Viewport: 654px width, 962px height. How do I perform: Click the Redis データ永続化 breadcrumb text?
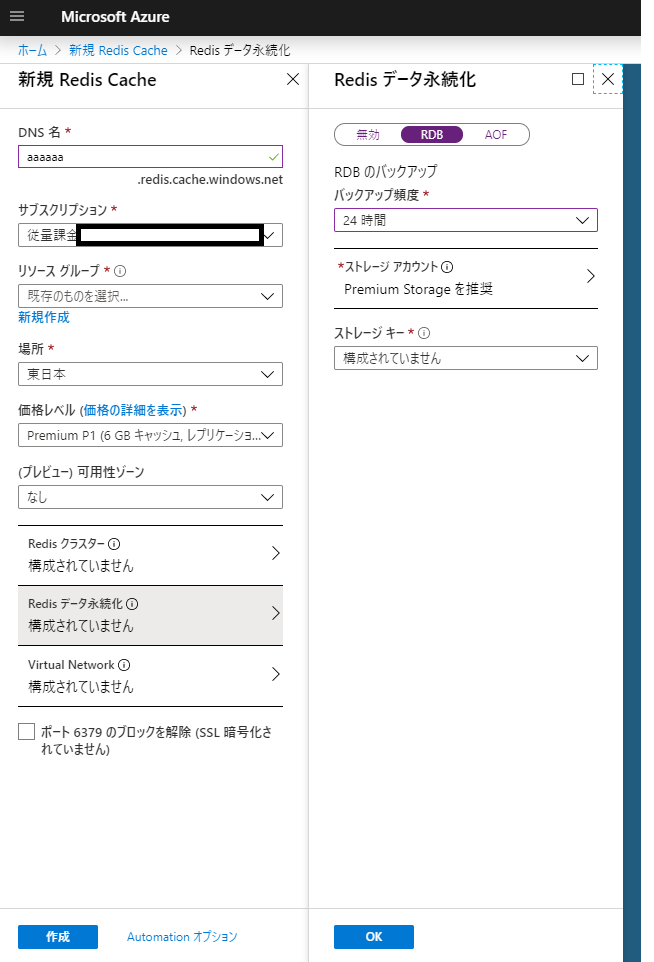click(240, 50)
